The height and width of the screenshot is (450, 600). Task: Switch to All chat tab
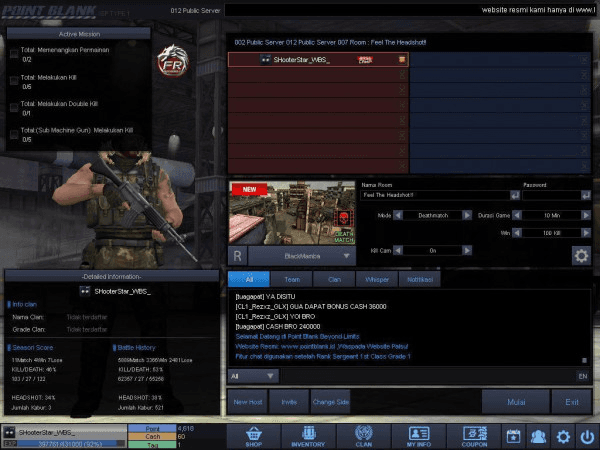click(249, 279)
